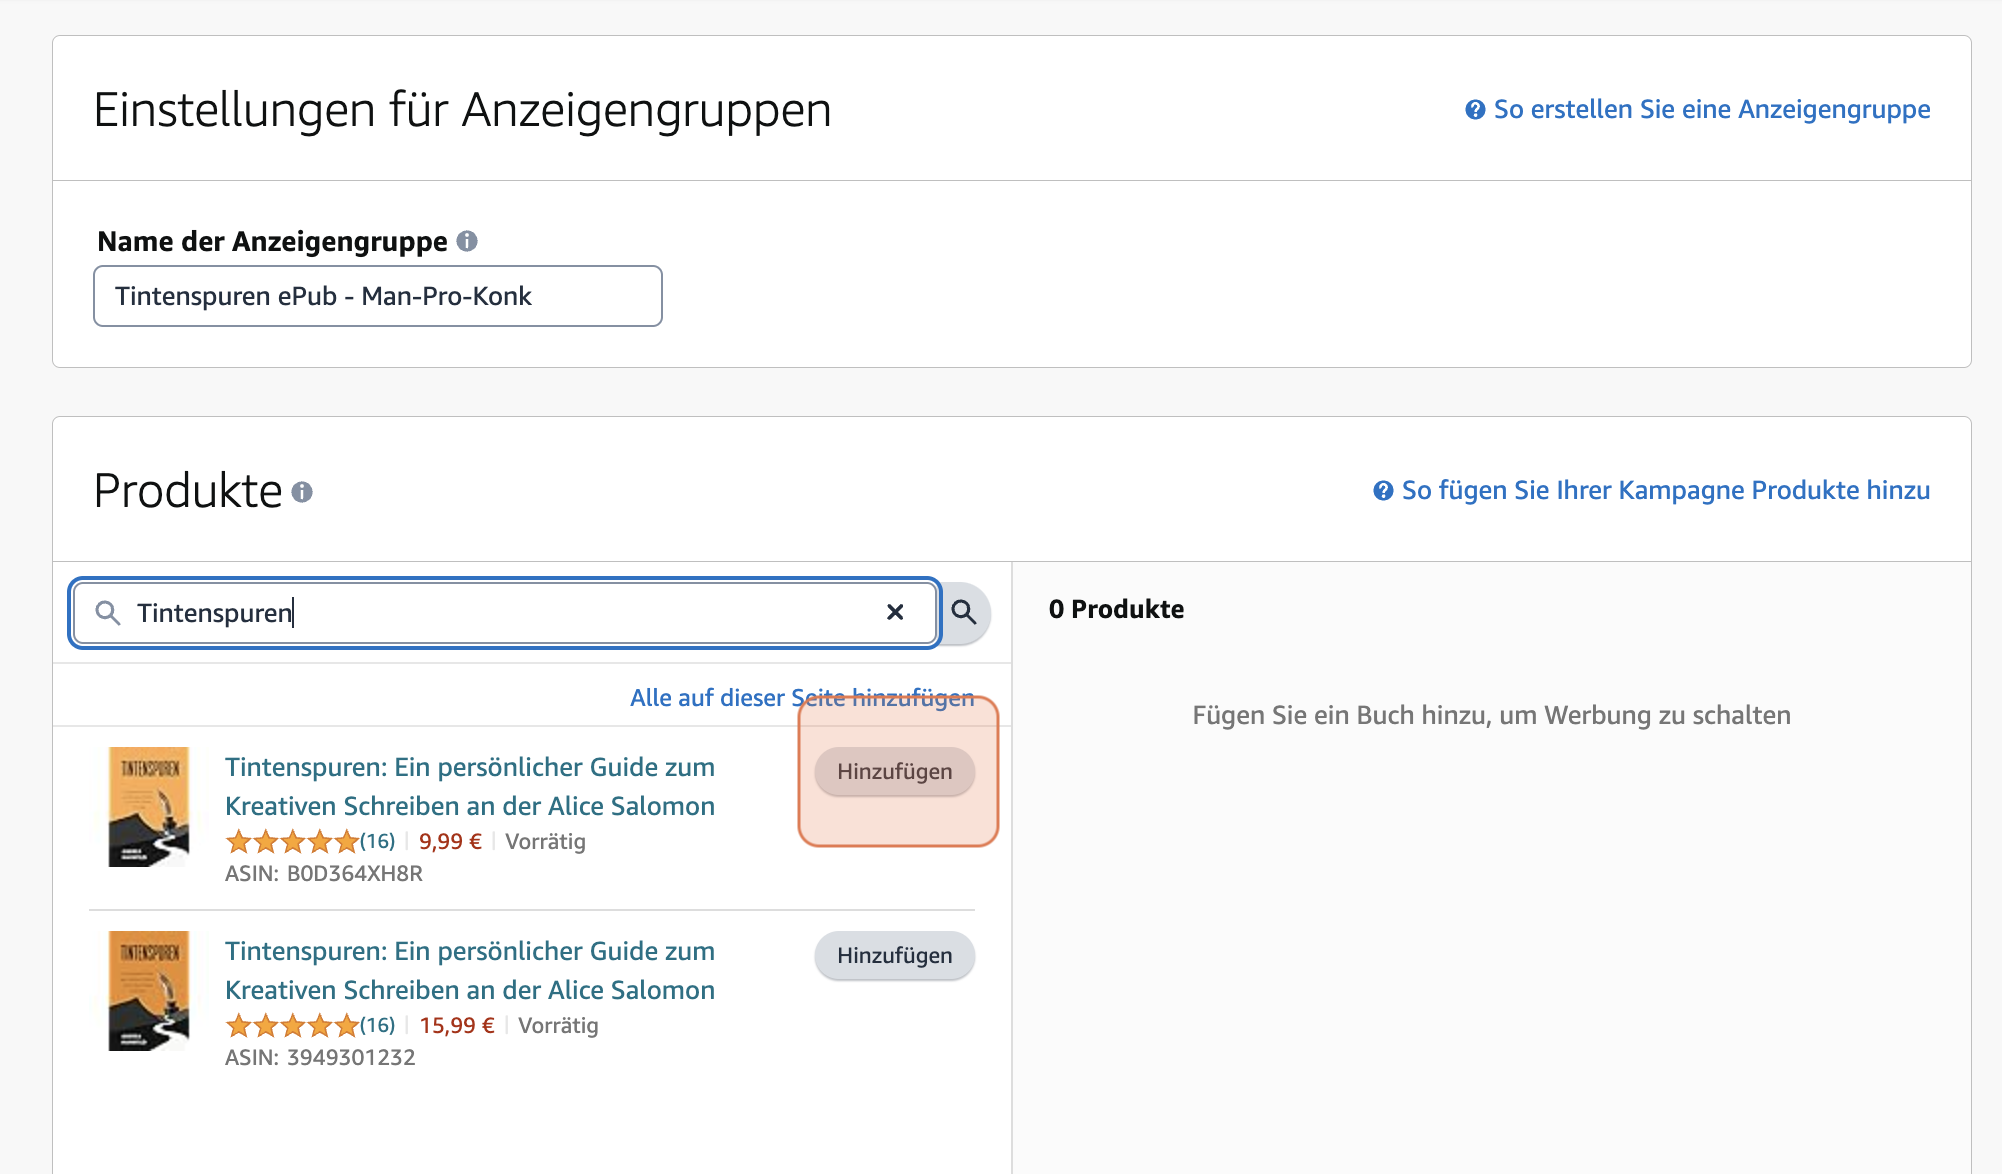Click the (16) review count of the first product

point(376,841)
